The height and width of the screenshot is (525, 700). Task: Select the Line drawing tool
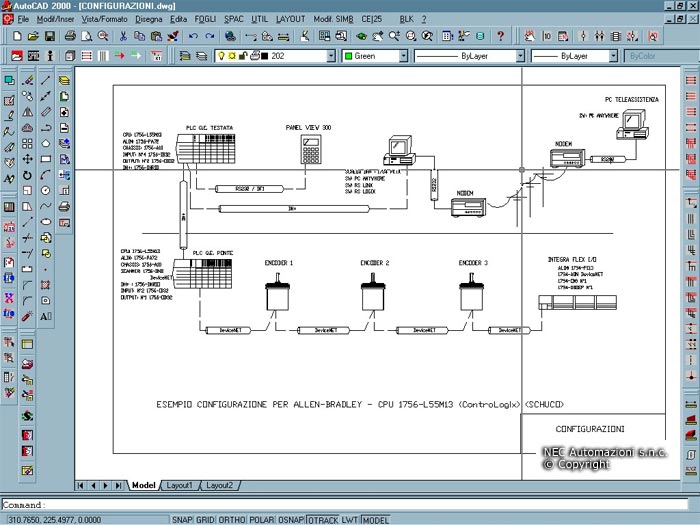46,80
